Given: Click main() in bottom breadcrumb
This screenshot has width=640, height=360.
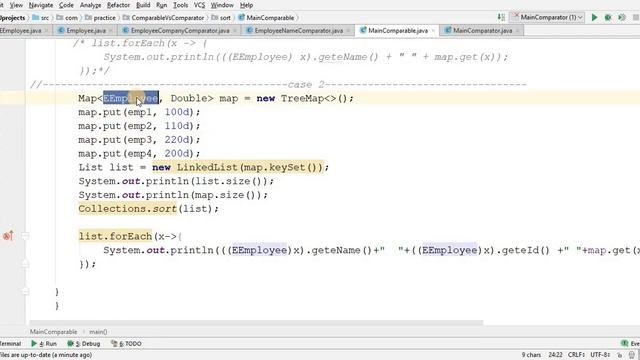Looking at the screenshot, I should 98,332.
